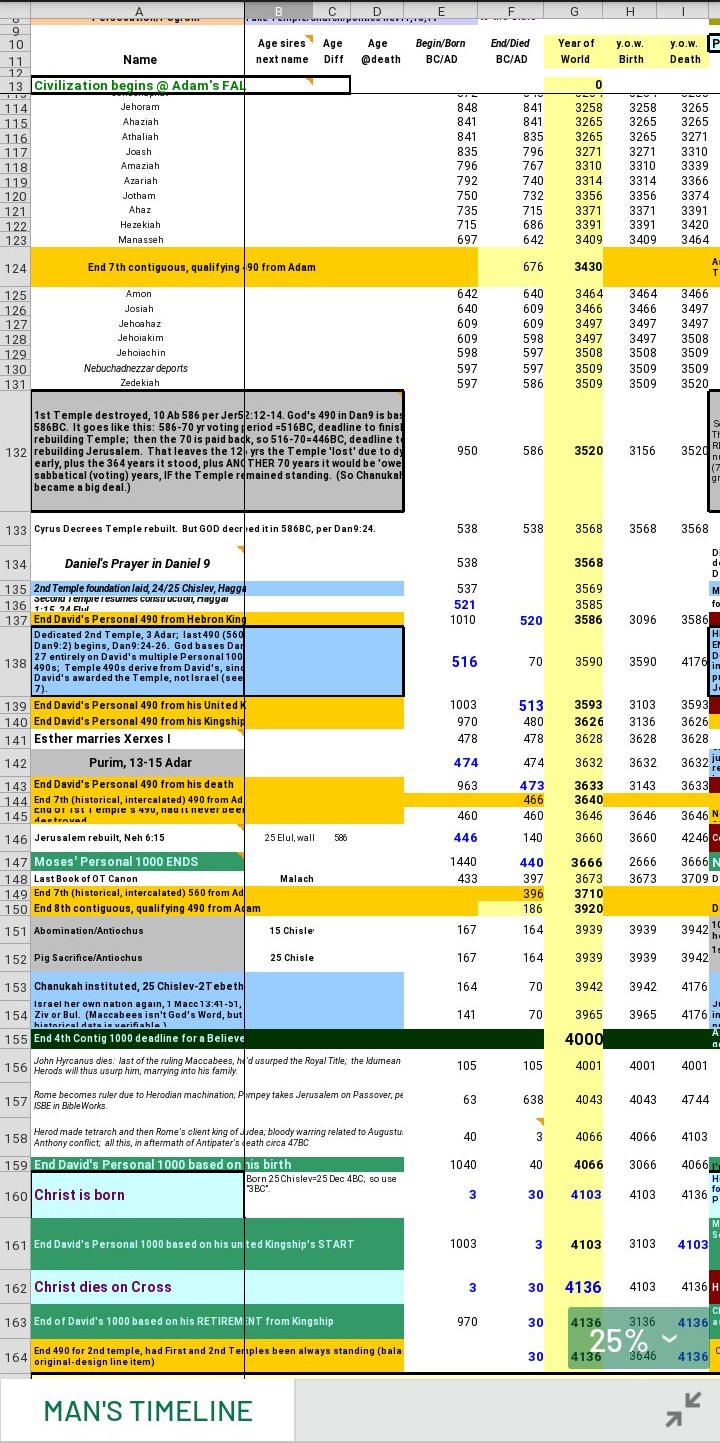720x1443 pixels.
Task: Select 'End of David's 1000 based on his RETIREMENT' cell
Action: tap(218, 1321)
